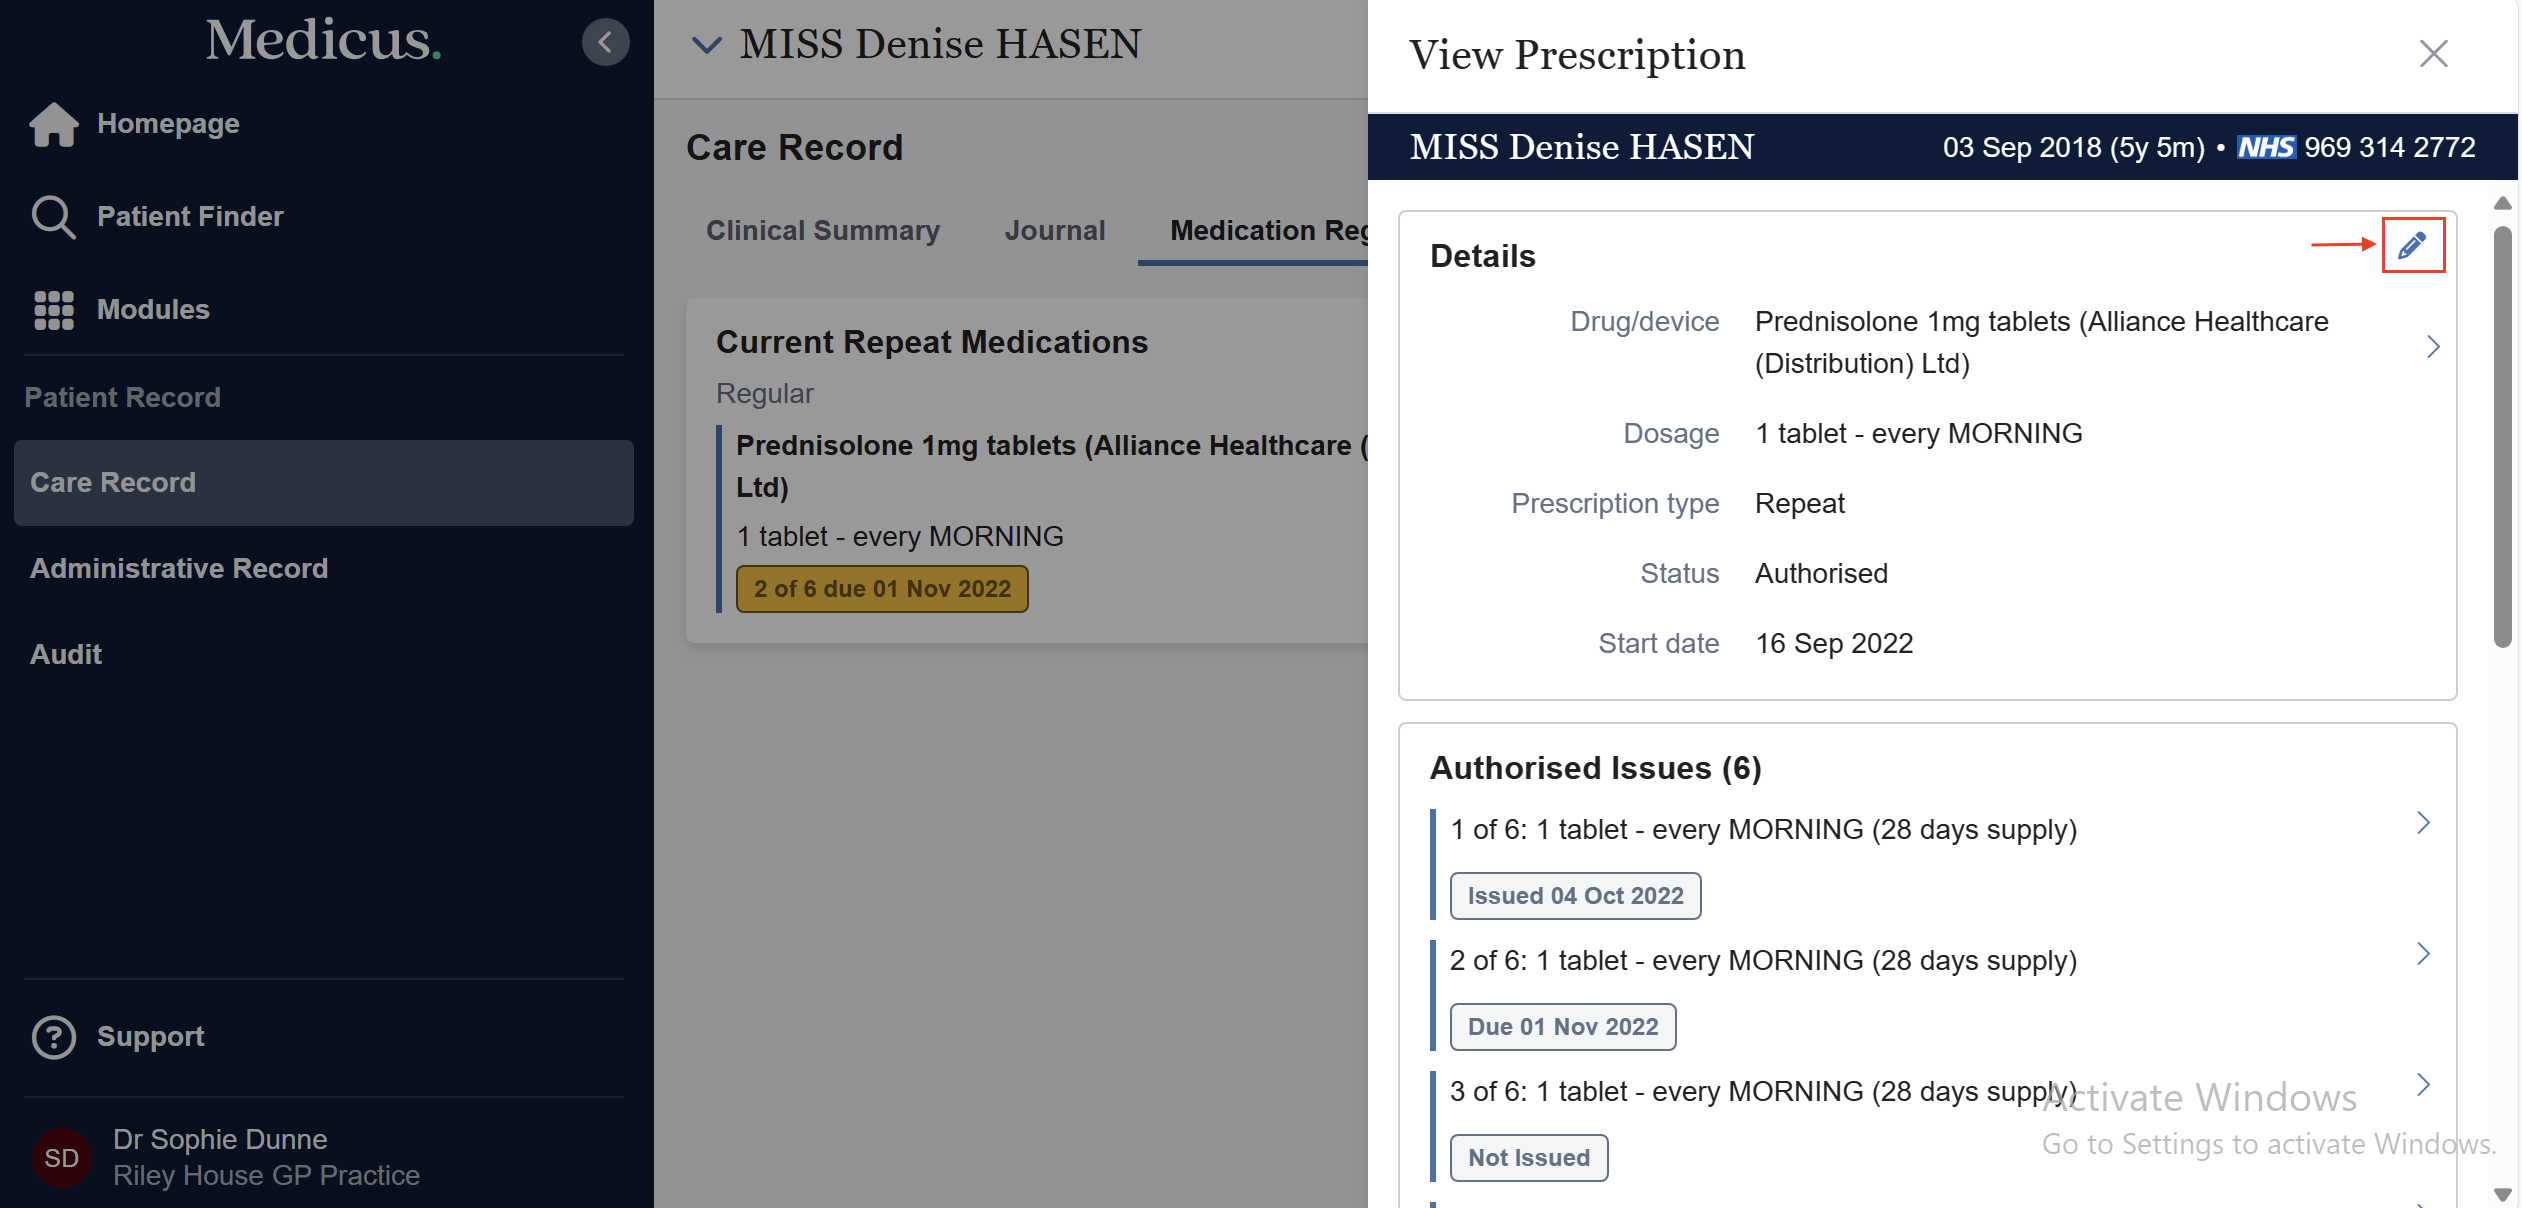Collapse the sidebar with the chevron icon

[x=604, y=42]
